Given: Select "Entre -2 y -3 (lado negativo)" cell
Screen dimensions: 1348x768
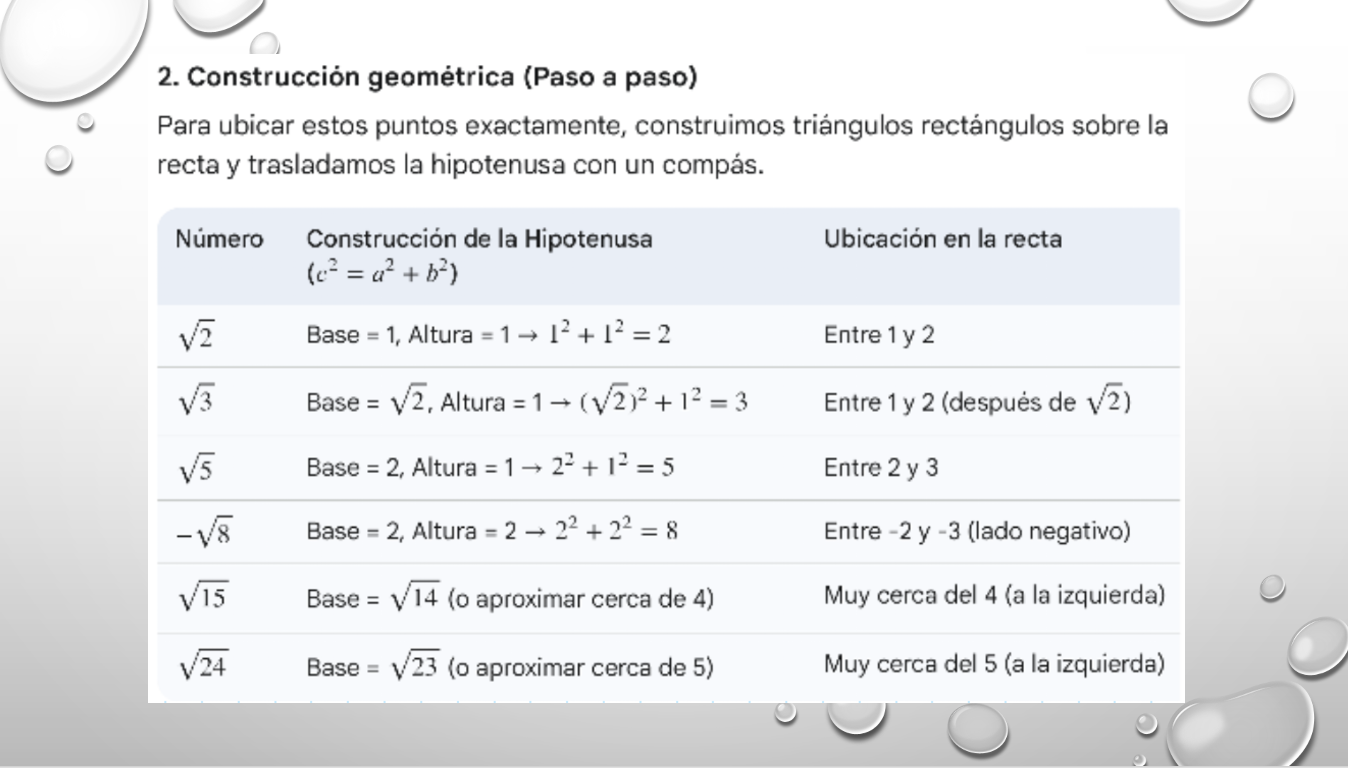Looking at the screenshot, I should point(976,533).
